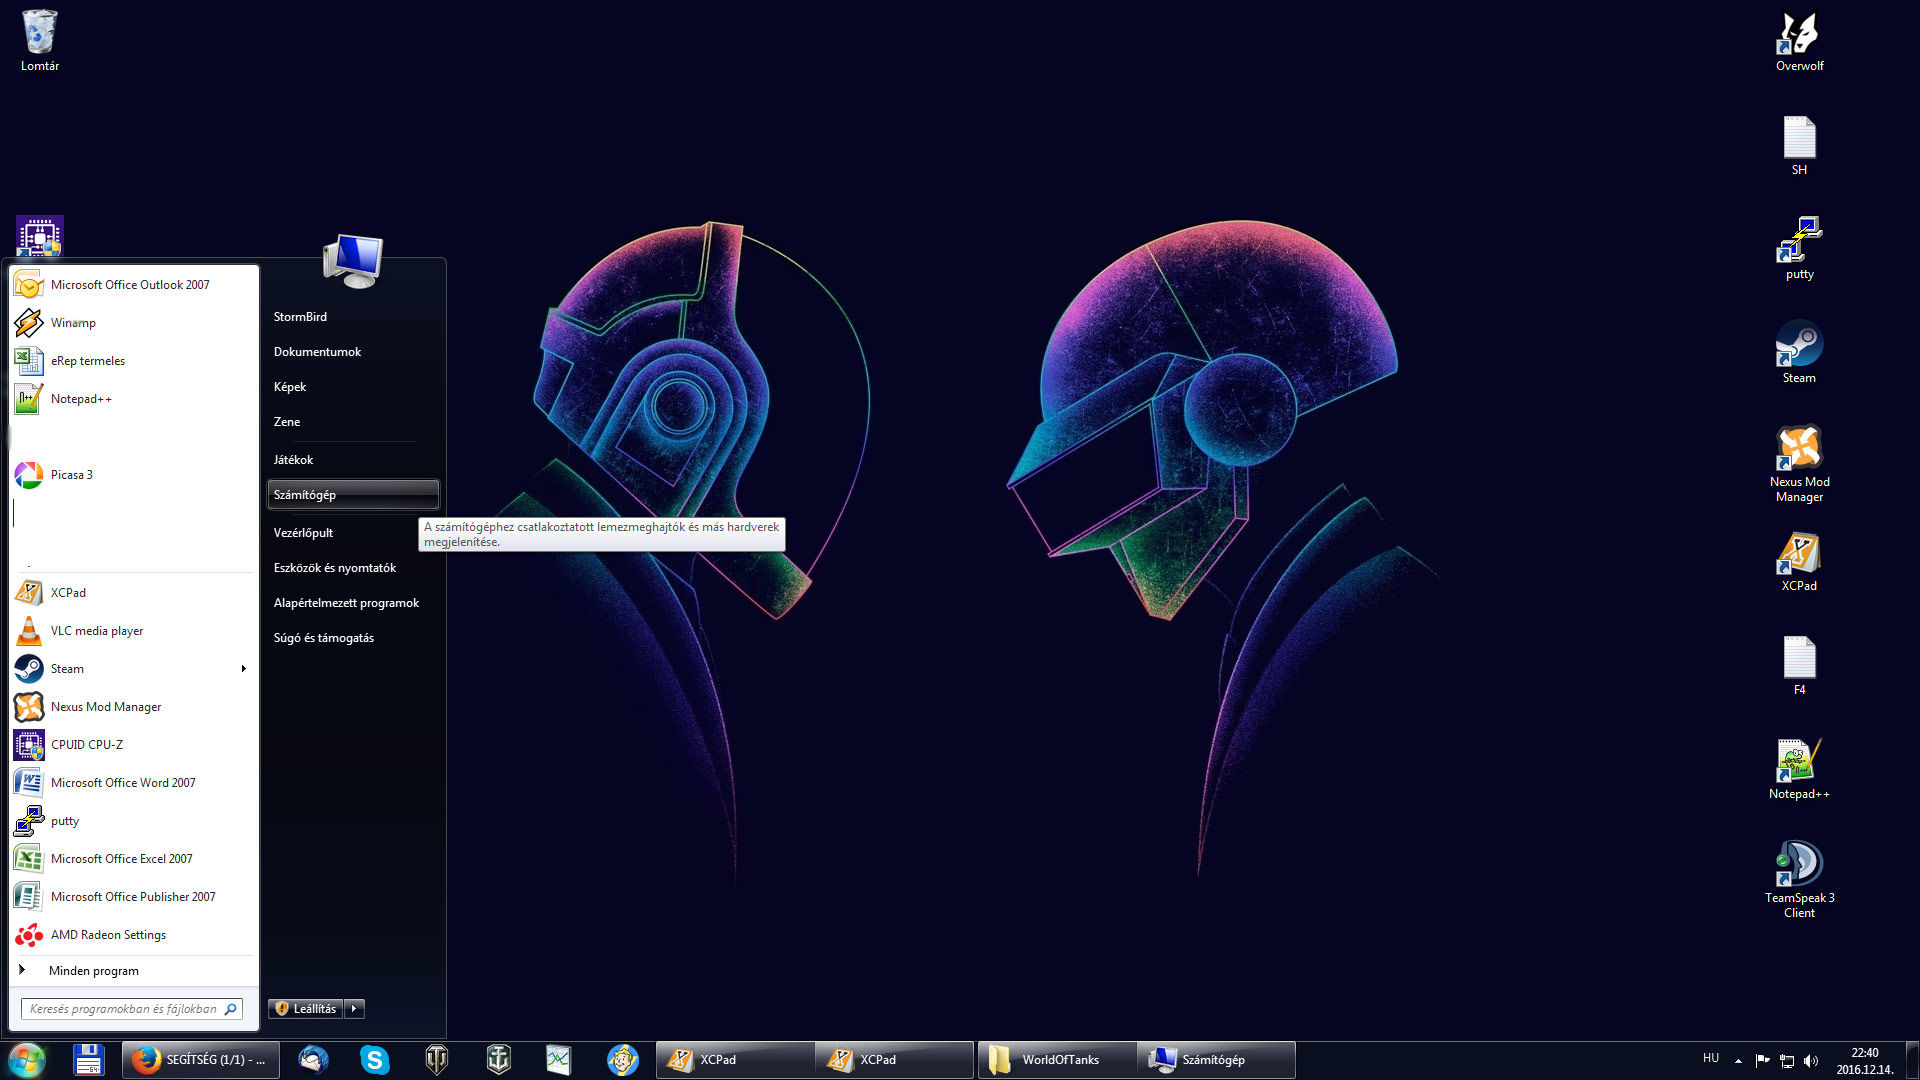Switch to Számítógép taskbar window
1920x1080 pixels.
pos(1217,1060)
